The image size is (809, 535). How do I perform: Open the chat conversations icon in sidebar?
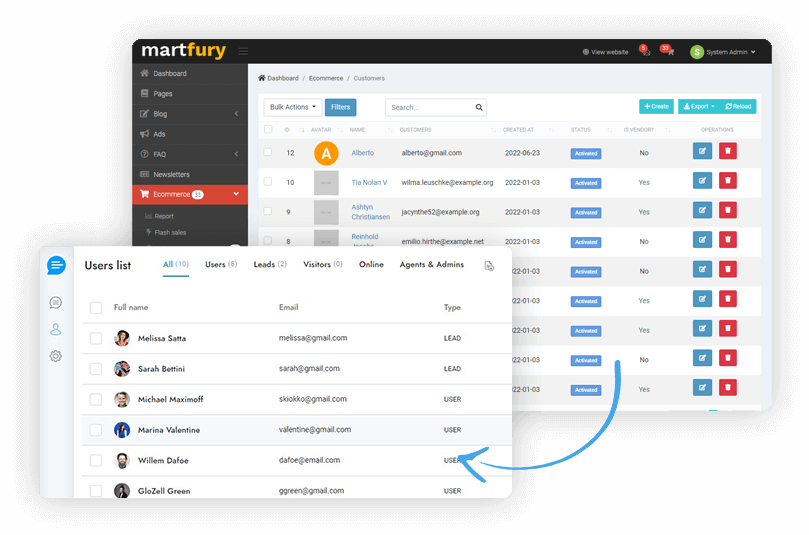point(56,303)
